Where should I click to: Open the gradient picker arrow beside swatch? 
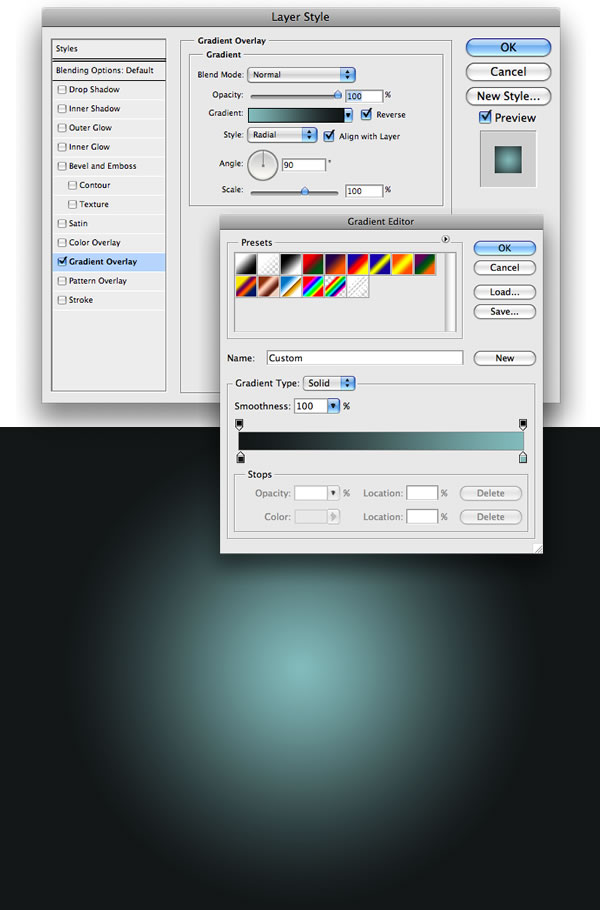[348, 115]
